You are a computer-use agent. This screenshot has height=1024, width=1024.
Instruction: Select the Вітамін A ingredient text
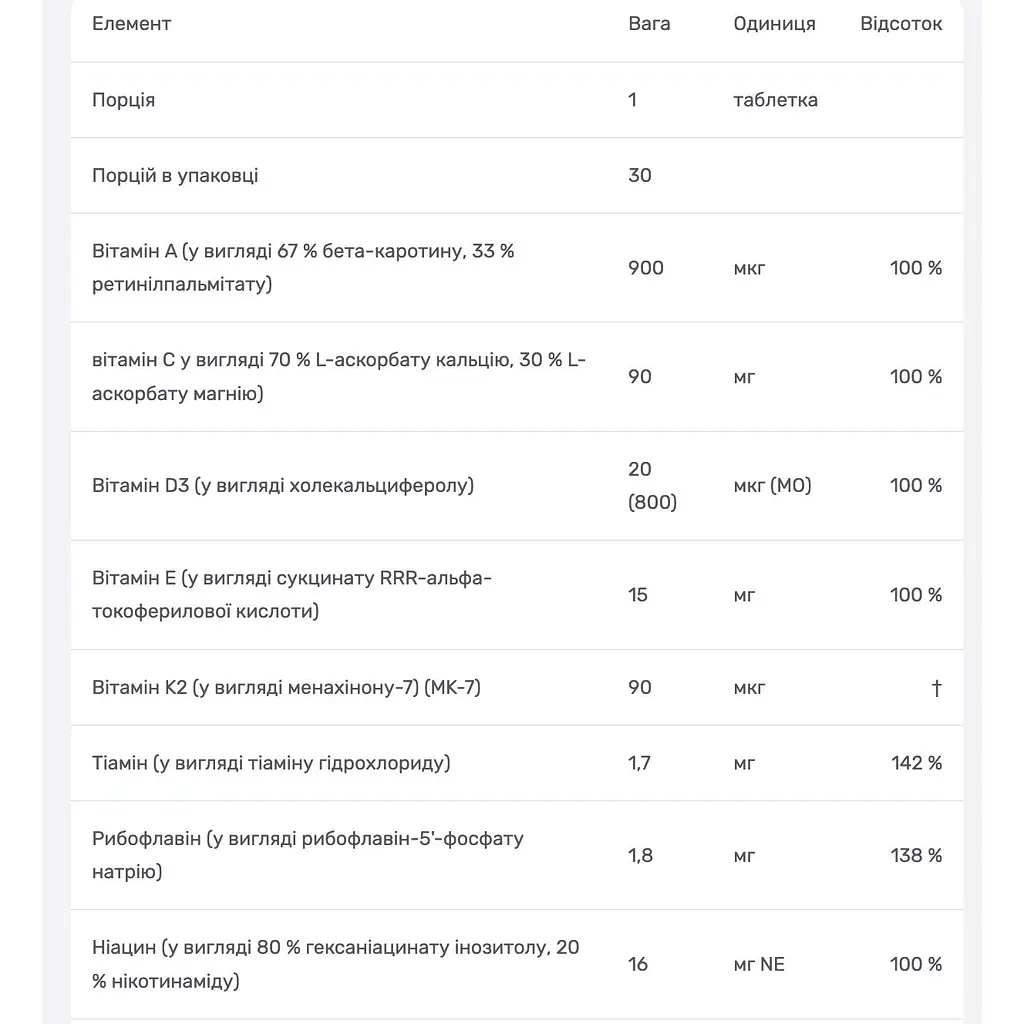click(x=303, y=268)
